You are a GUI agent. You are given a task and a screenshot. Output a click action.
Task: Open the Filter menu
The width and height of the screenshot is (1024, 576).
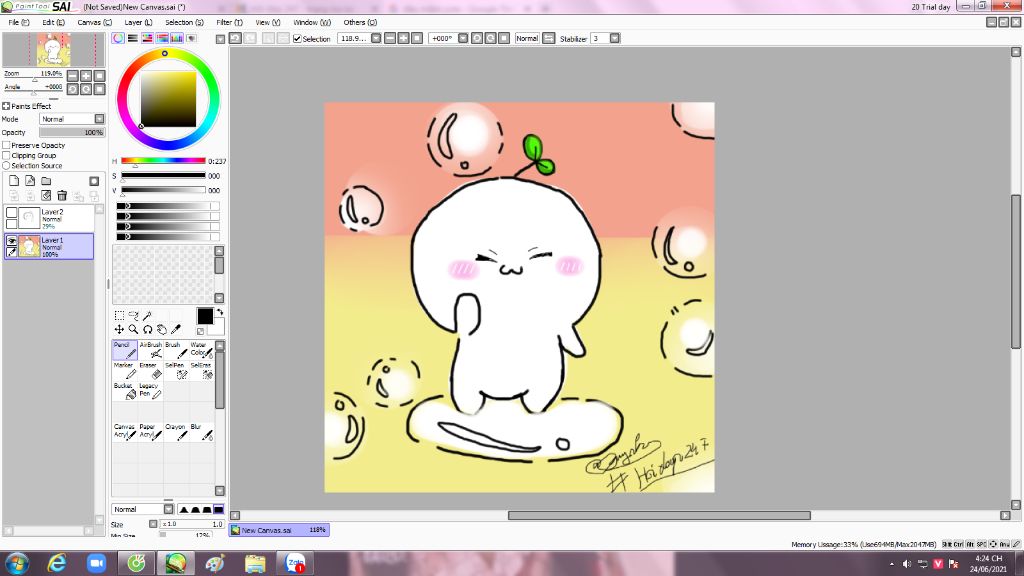229,22
